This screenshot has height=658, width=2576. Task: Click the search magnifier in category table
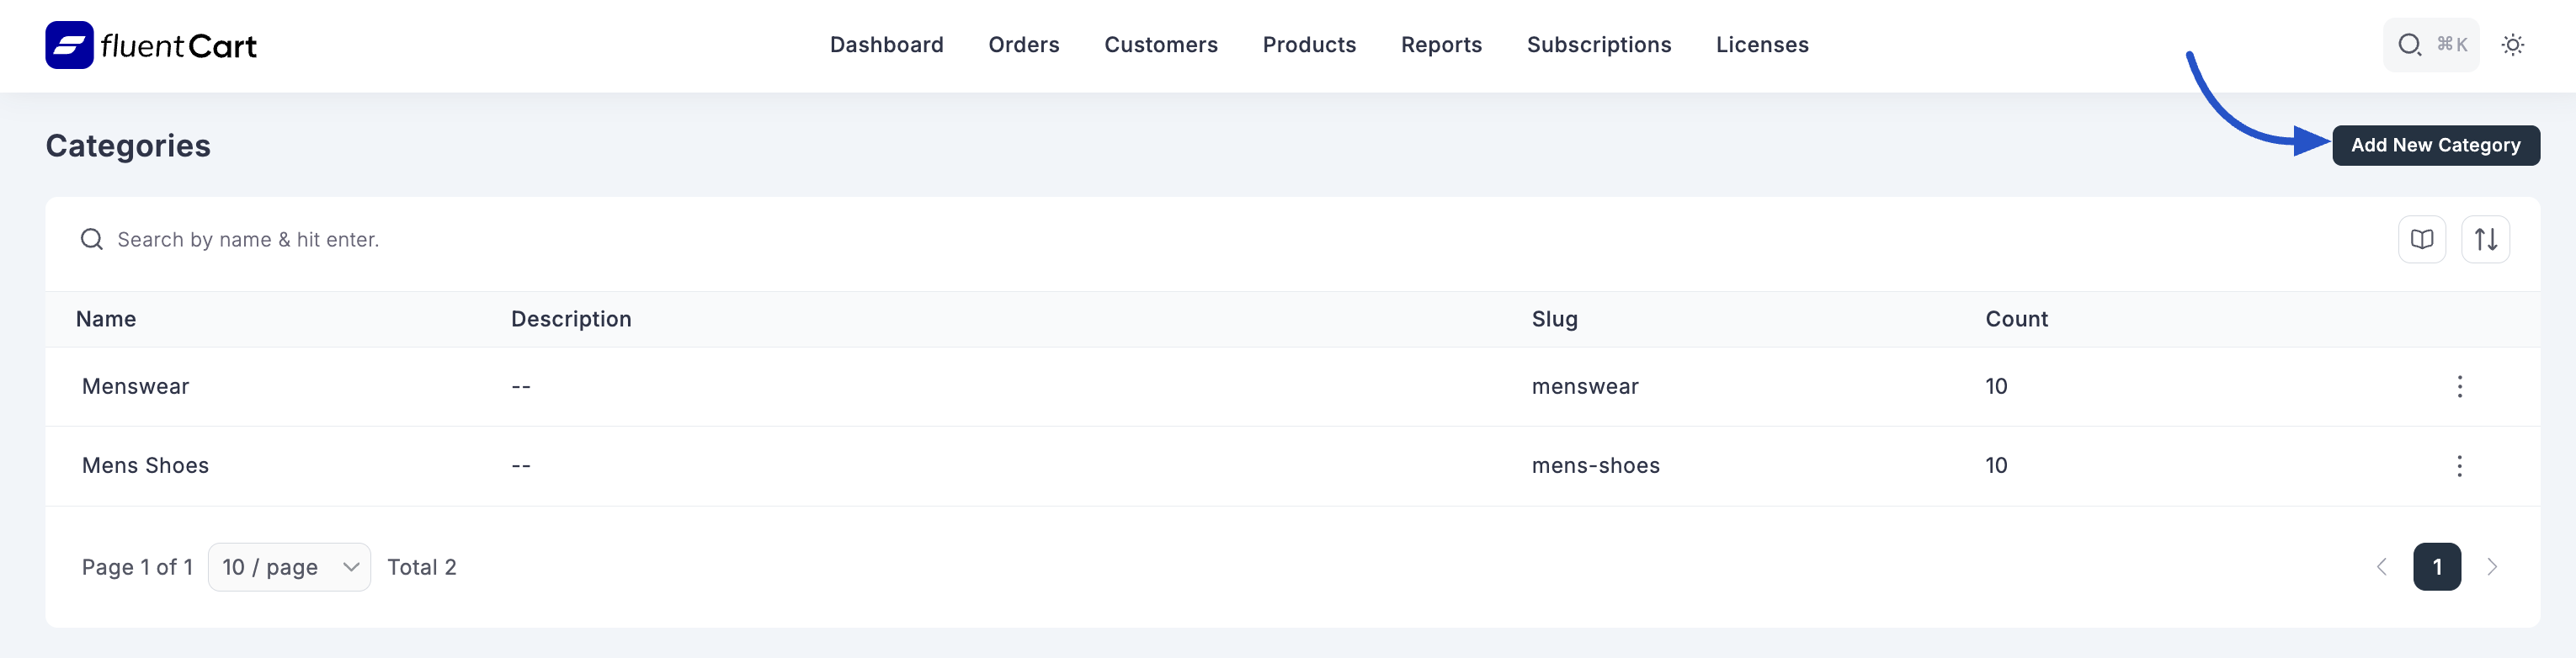click(92, 240)
